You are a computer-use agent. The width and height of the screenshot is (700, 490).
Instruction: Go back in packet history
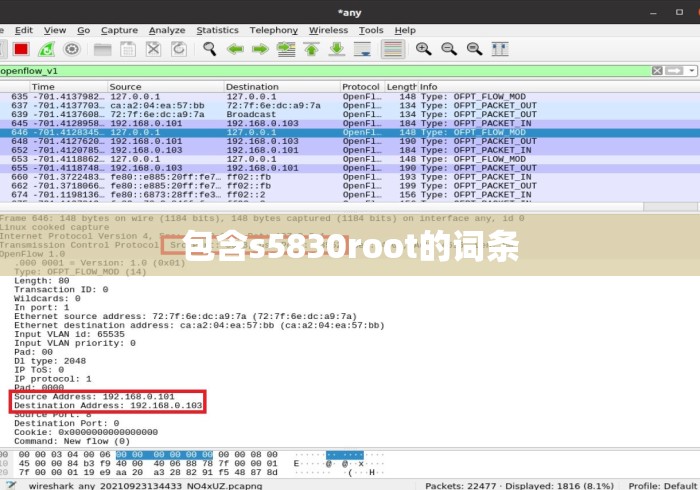pyautogui.click(x=235, y=49)
